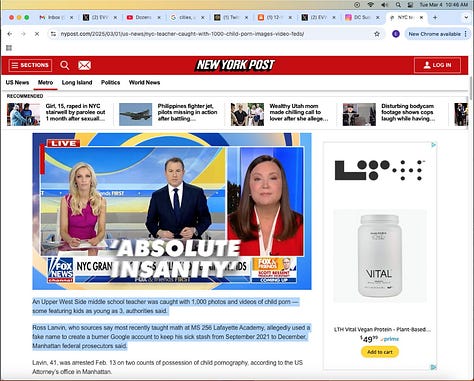Click the AdChoices icon below the ad

point(433,367)
